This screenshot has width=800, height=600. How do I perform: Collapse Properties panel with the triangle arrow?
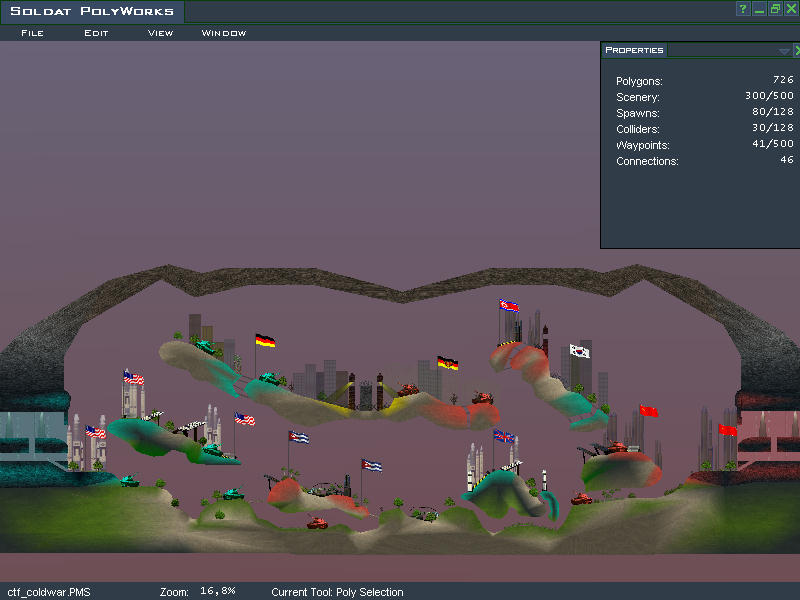(784, 50)
